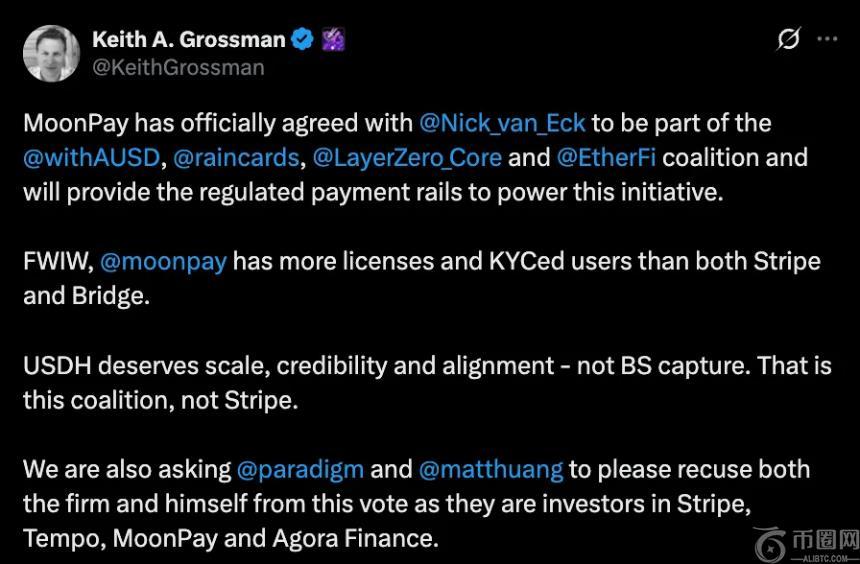Click the paragraph starting with USDH deserves scale

point(427,382)
